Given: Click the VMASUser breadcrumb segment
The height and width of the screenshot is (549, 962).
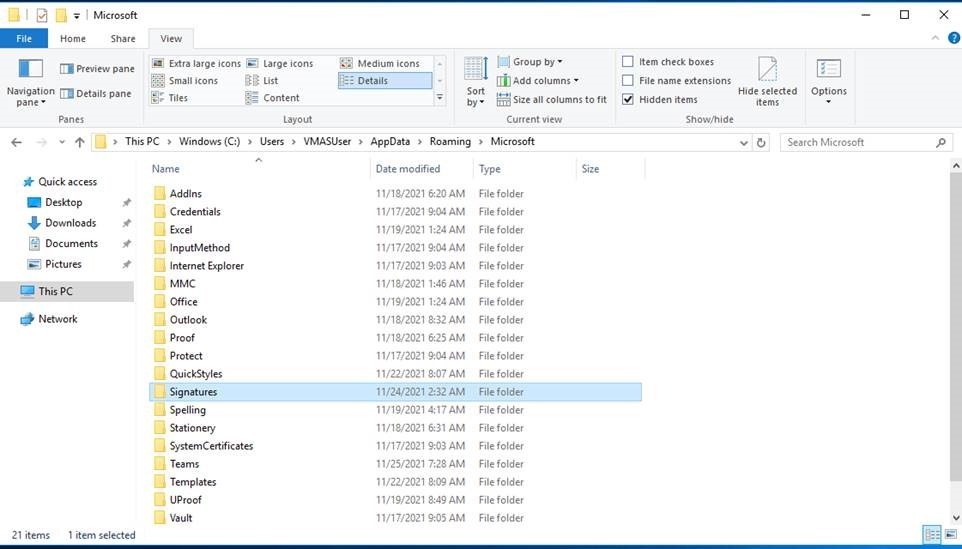Looking at the screenshot, I should [327, 141].
